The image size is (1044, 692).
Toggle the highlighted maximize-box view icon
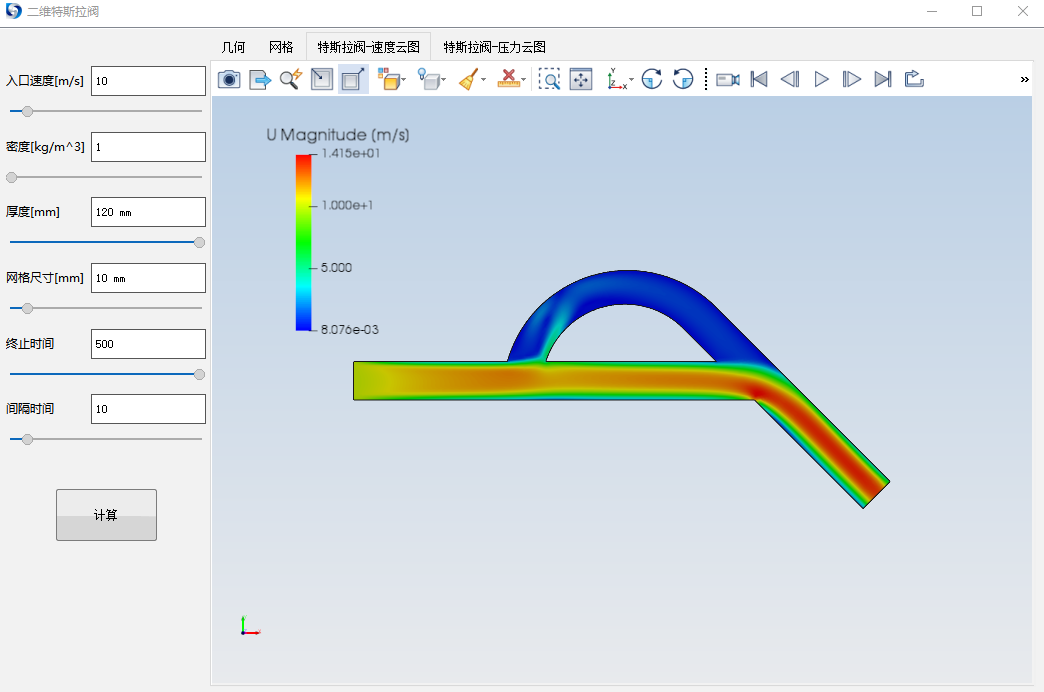[x=352, y=80]
